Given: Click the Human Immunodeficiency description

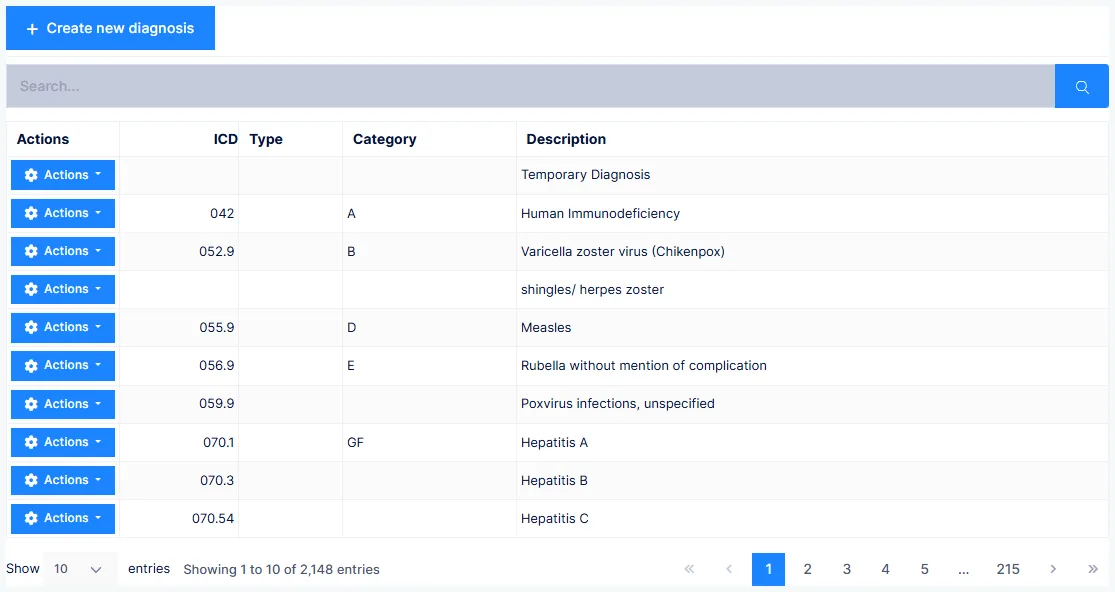Looking at the screenshot, I should pos(600,213).
